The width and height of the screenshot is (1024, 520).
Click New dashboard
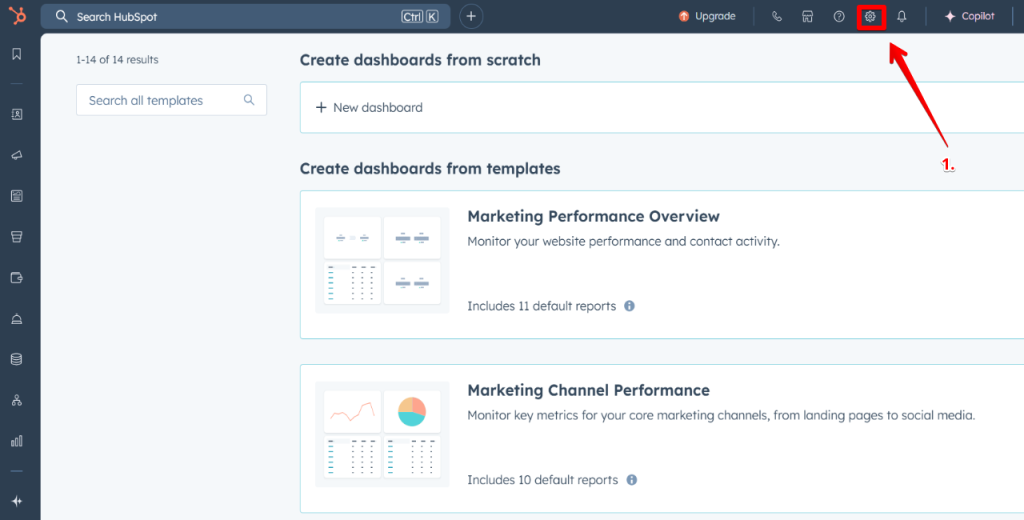point(369,107)
